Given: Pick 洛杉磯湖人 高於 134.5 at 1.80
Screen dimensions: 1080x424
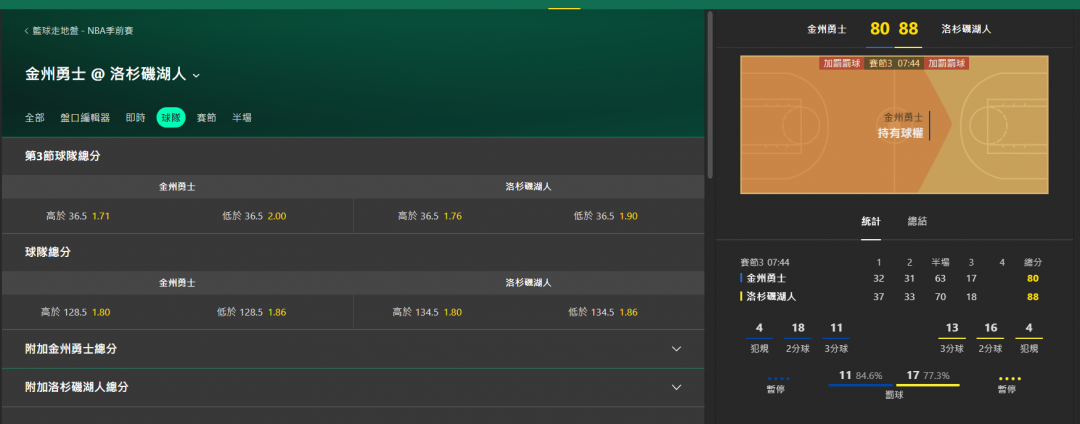Looking at the screenshot, I should (427, 312).
